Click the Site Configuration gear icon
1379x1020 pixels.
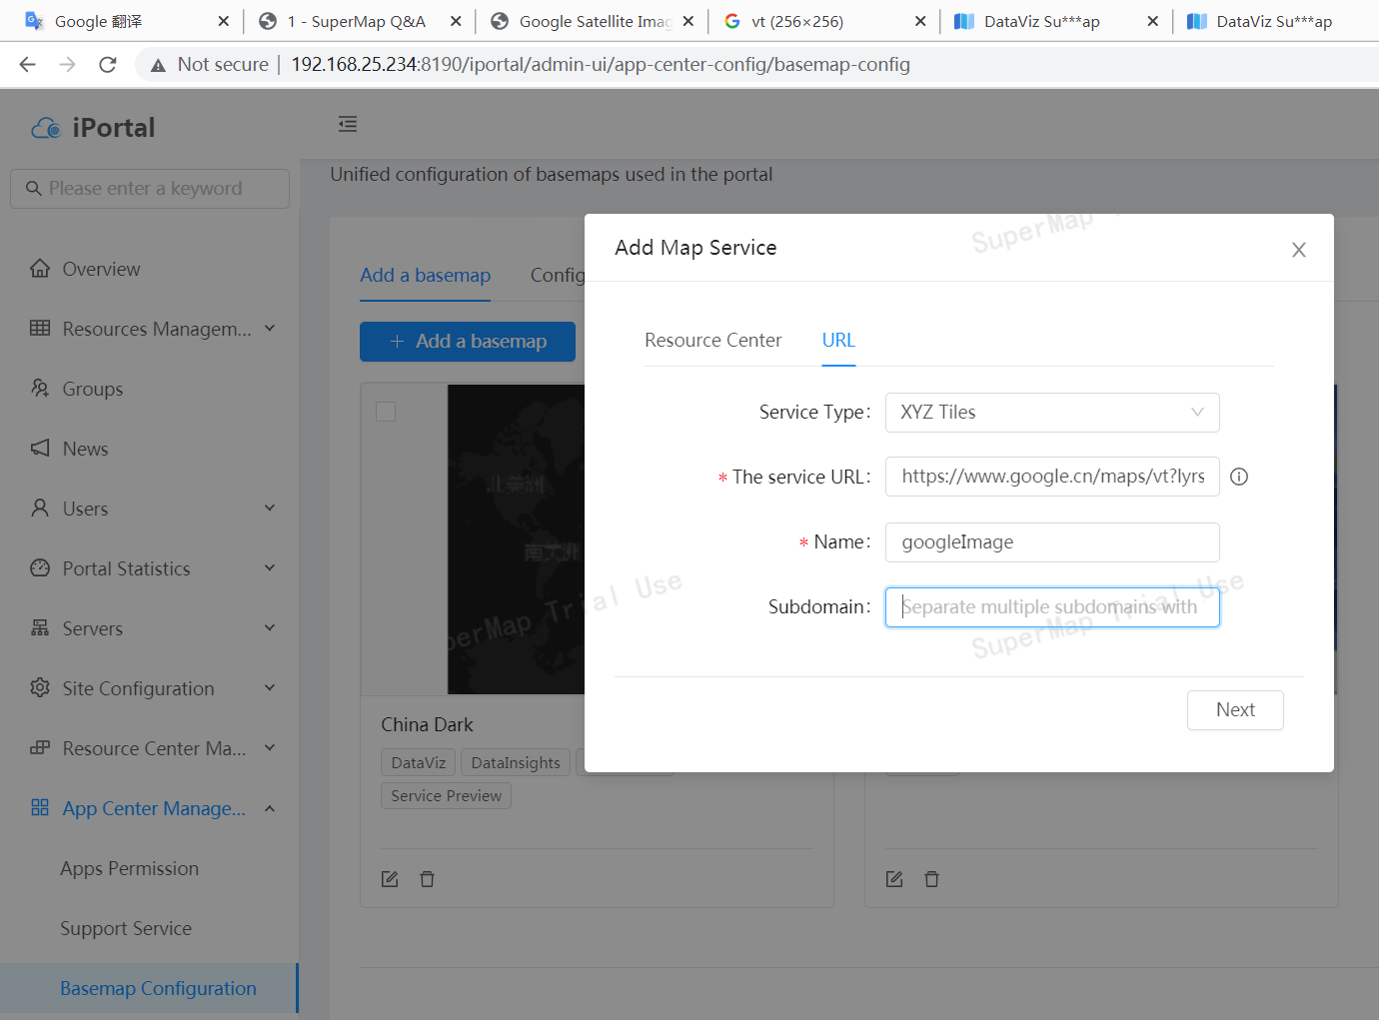[40, 688]
